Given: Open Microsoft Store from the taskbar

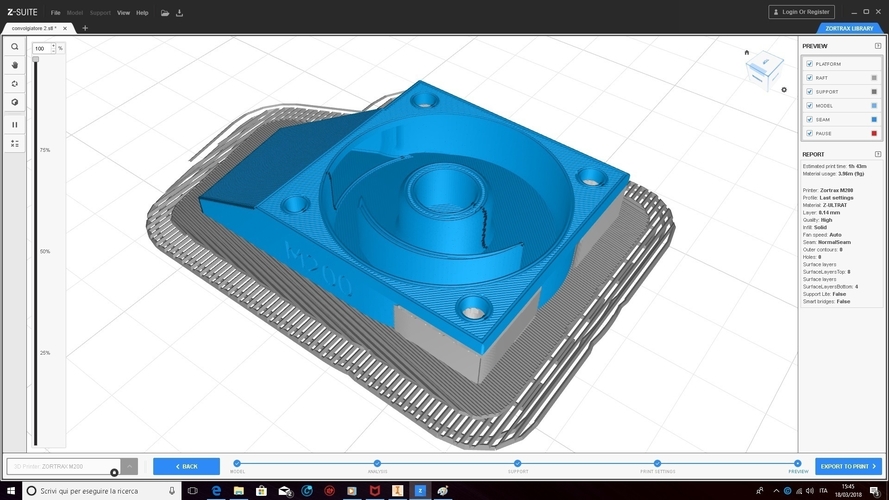Looking at the screenshot, I should (x=261, y=490).
